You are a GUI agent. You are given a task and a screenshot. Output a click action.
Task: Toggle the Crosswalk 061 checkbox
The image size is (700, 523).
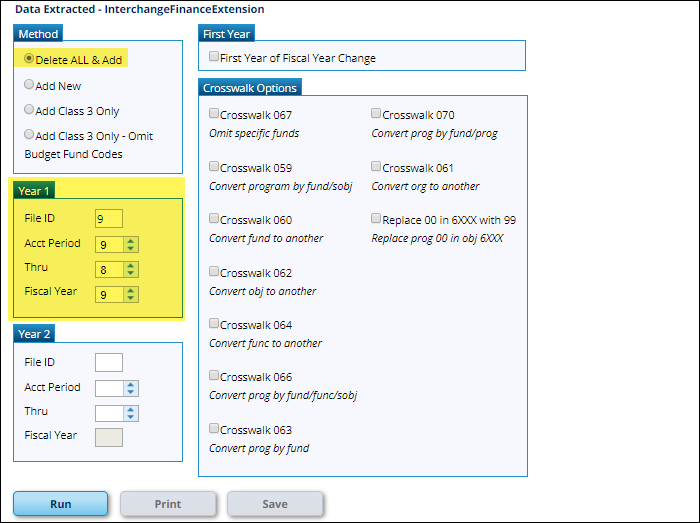coord(376,166)
